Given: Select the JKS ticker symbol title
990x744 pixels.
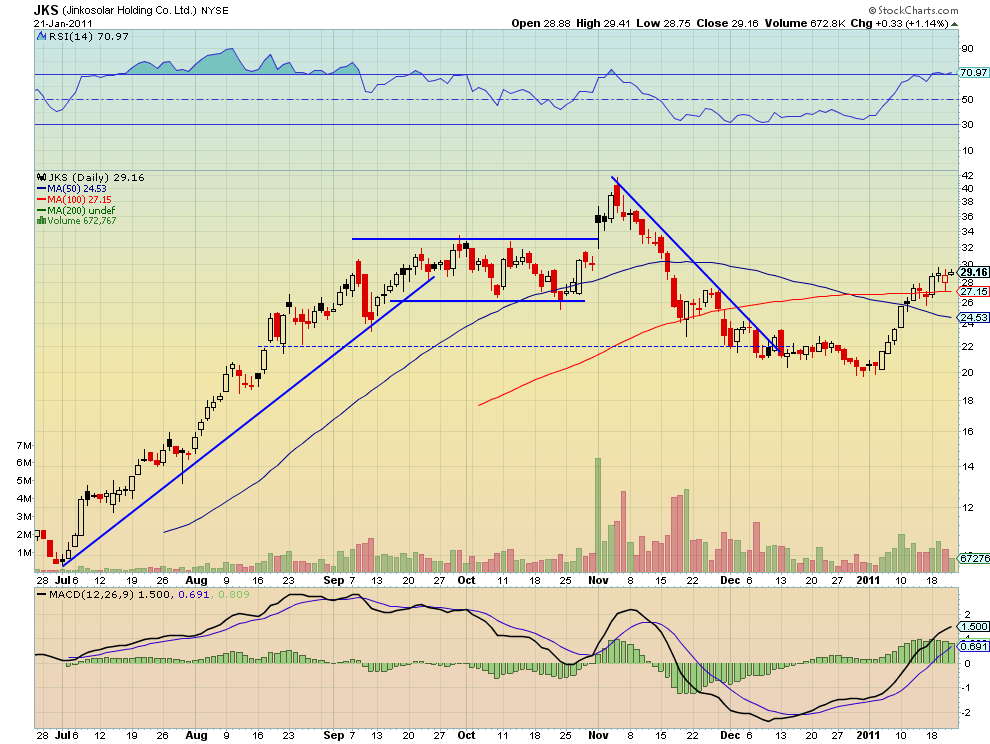Looking at the screenshot, I should 45,10.
